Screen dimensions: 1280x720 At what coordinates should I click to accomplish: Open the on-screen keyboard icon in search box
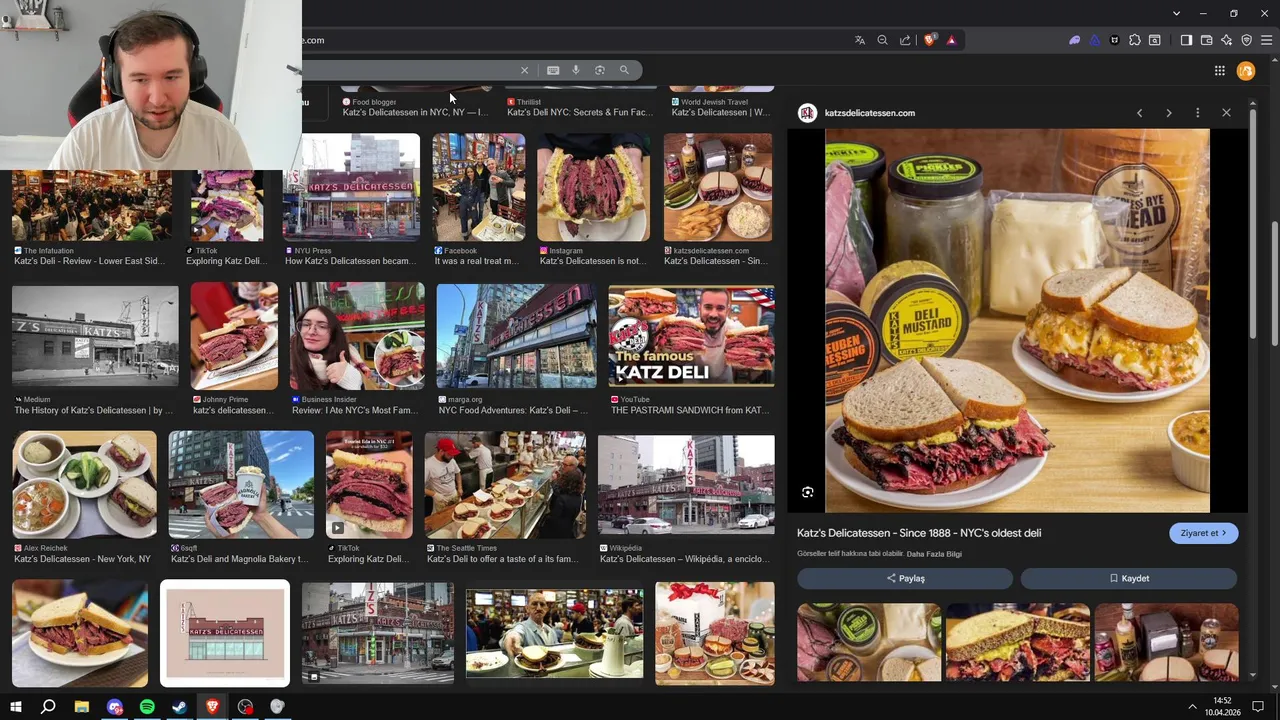point(553,70)
